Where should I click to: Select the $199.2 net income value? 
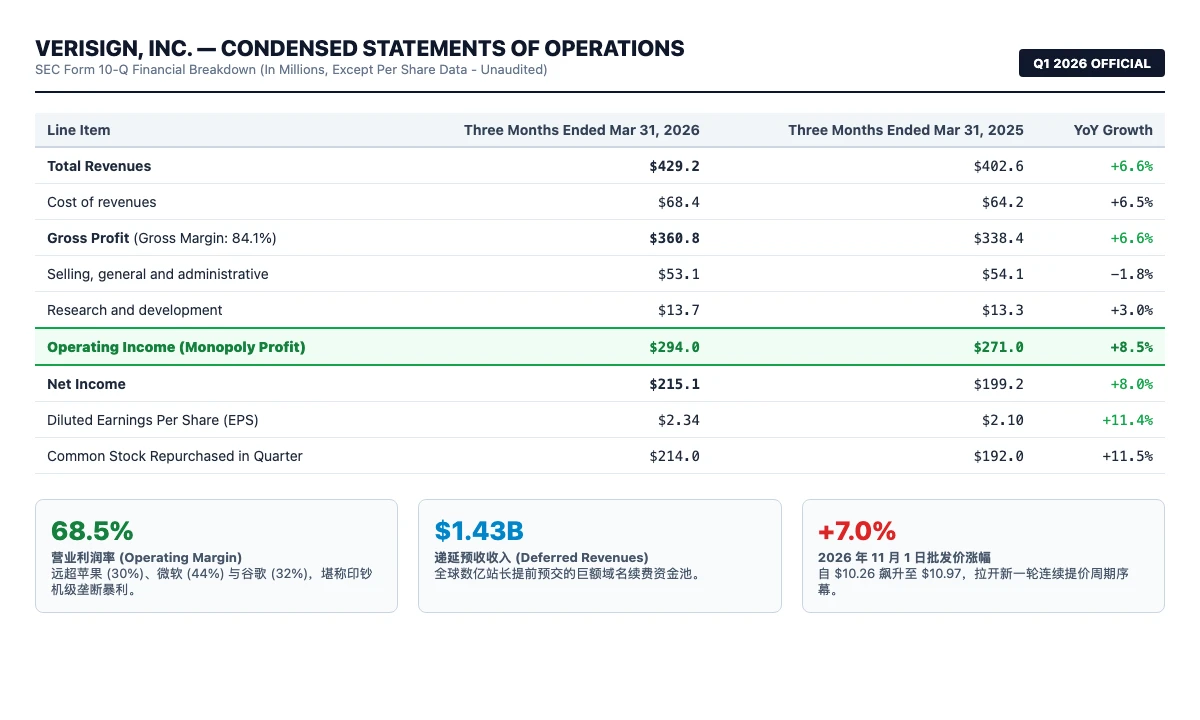point(998,384)
